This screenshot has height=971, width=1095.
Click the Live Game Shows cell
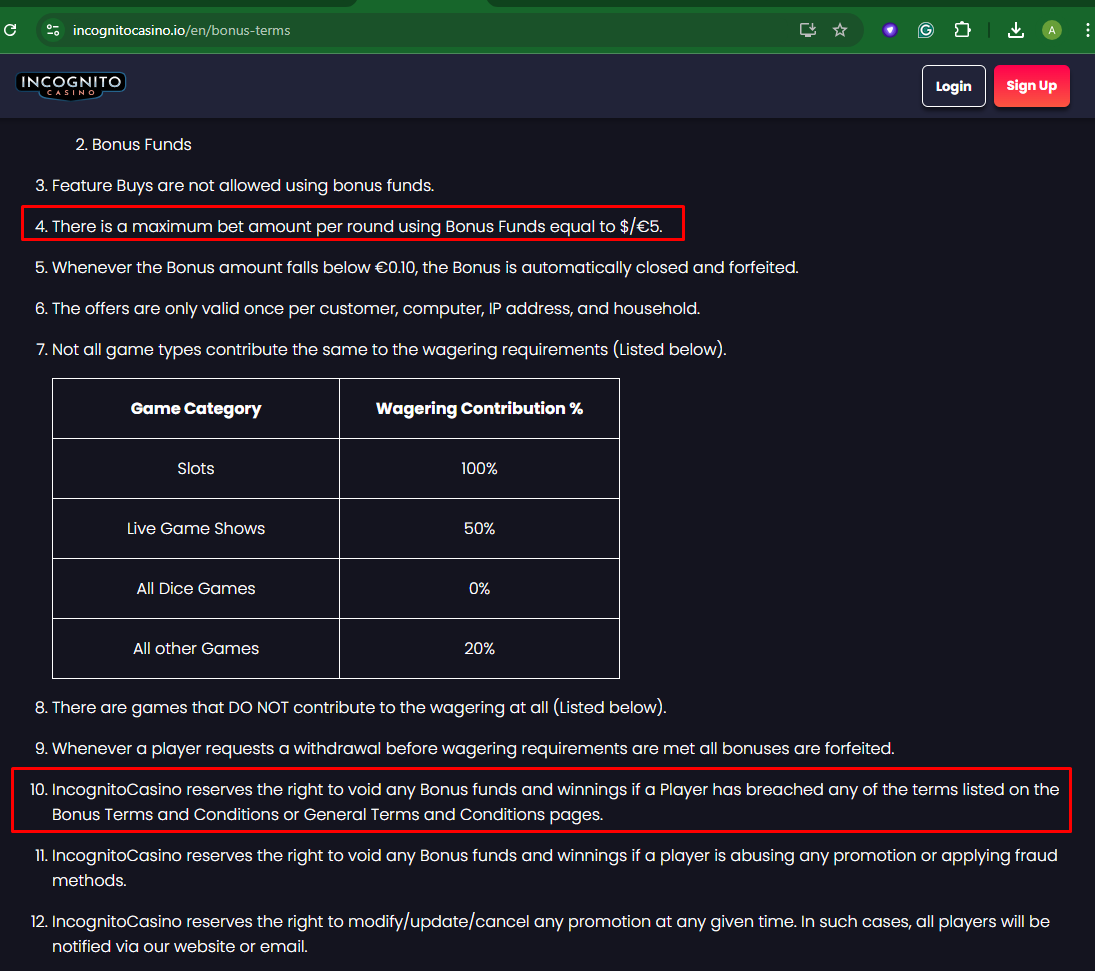pos(196,528)
